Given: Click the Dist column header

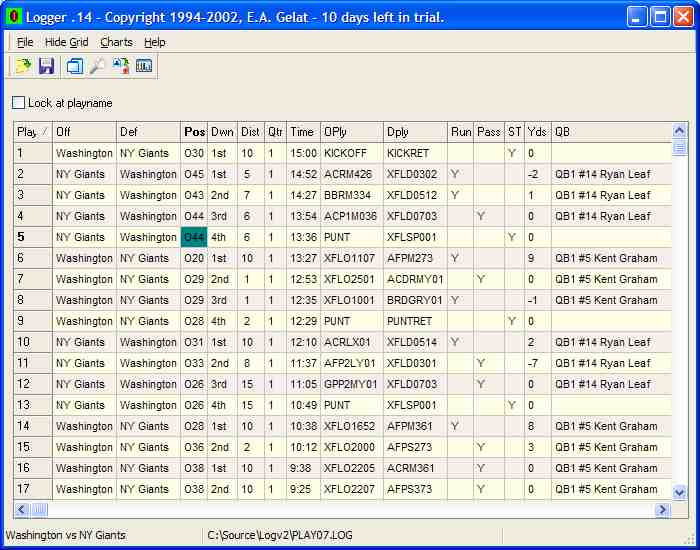Looking at the screenshot, I should pyautogui.click(x=251, y=132).
